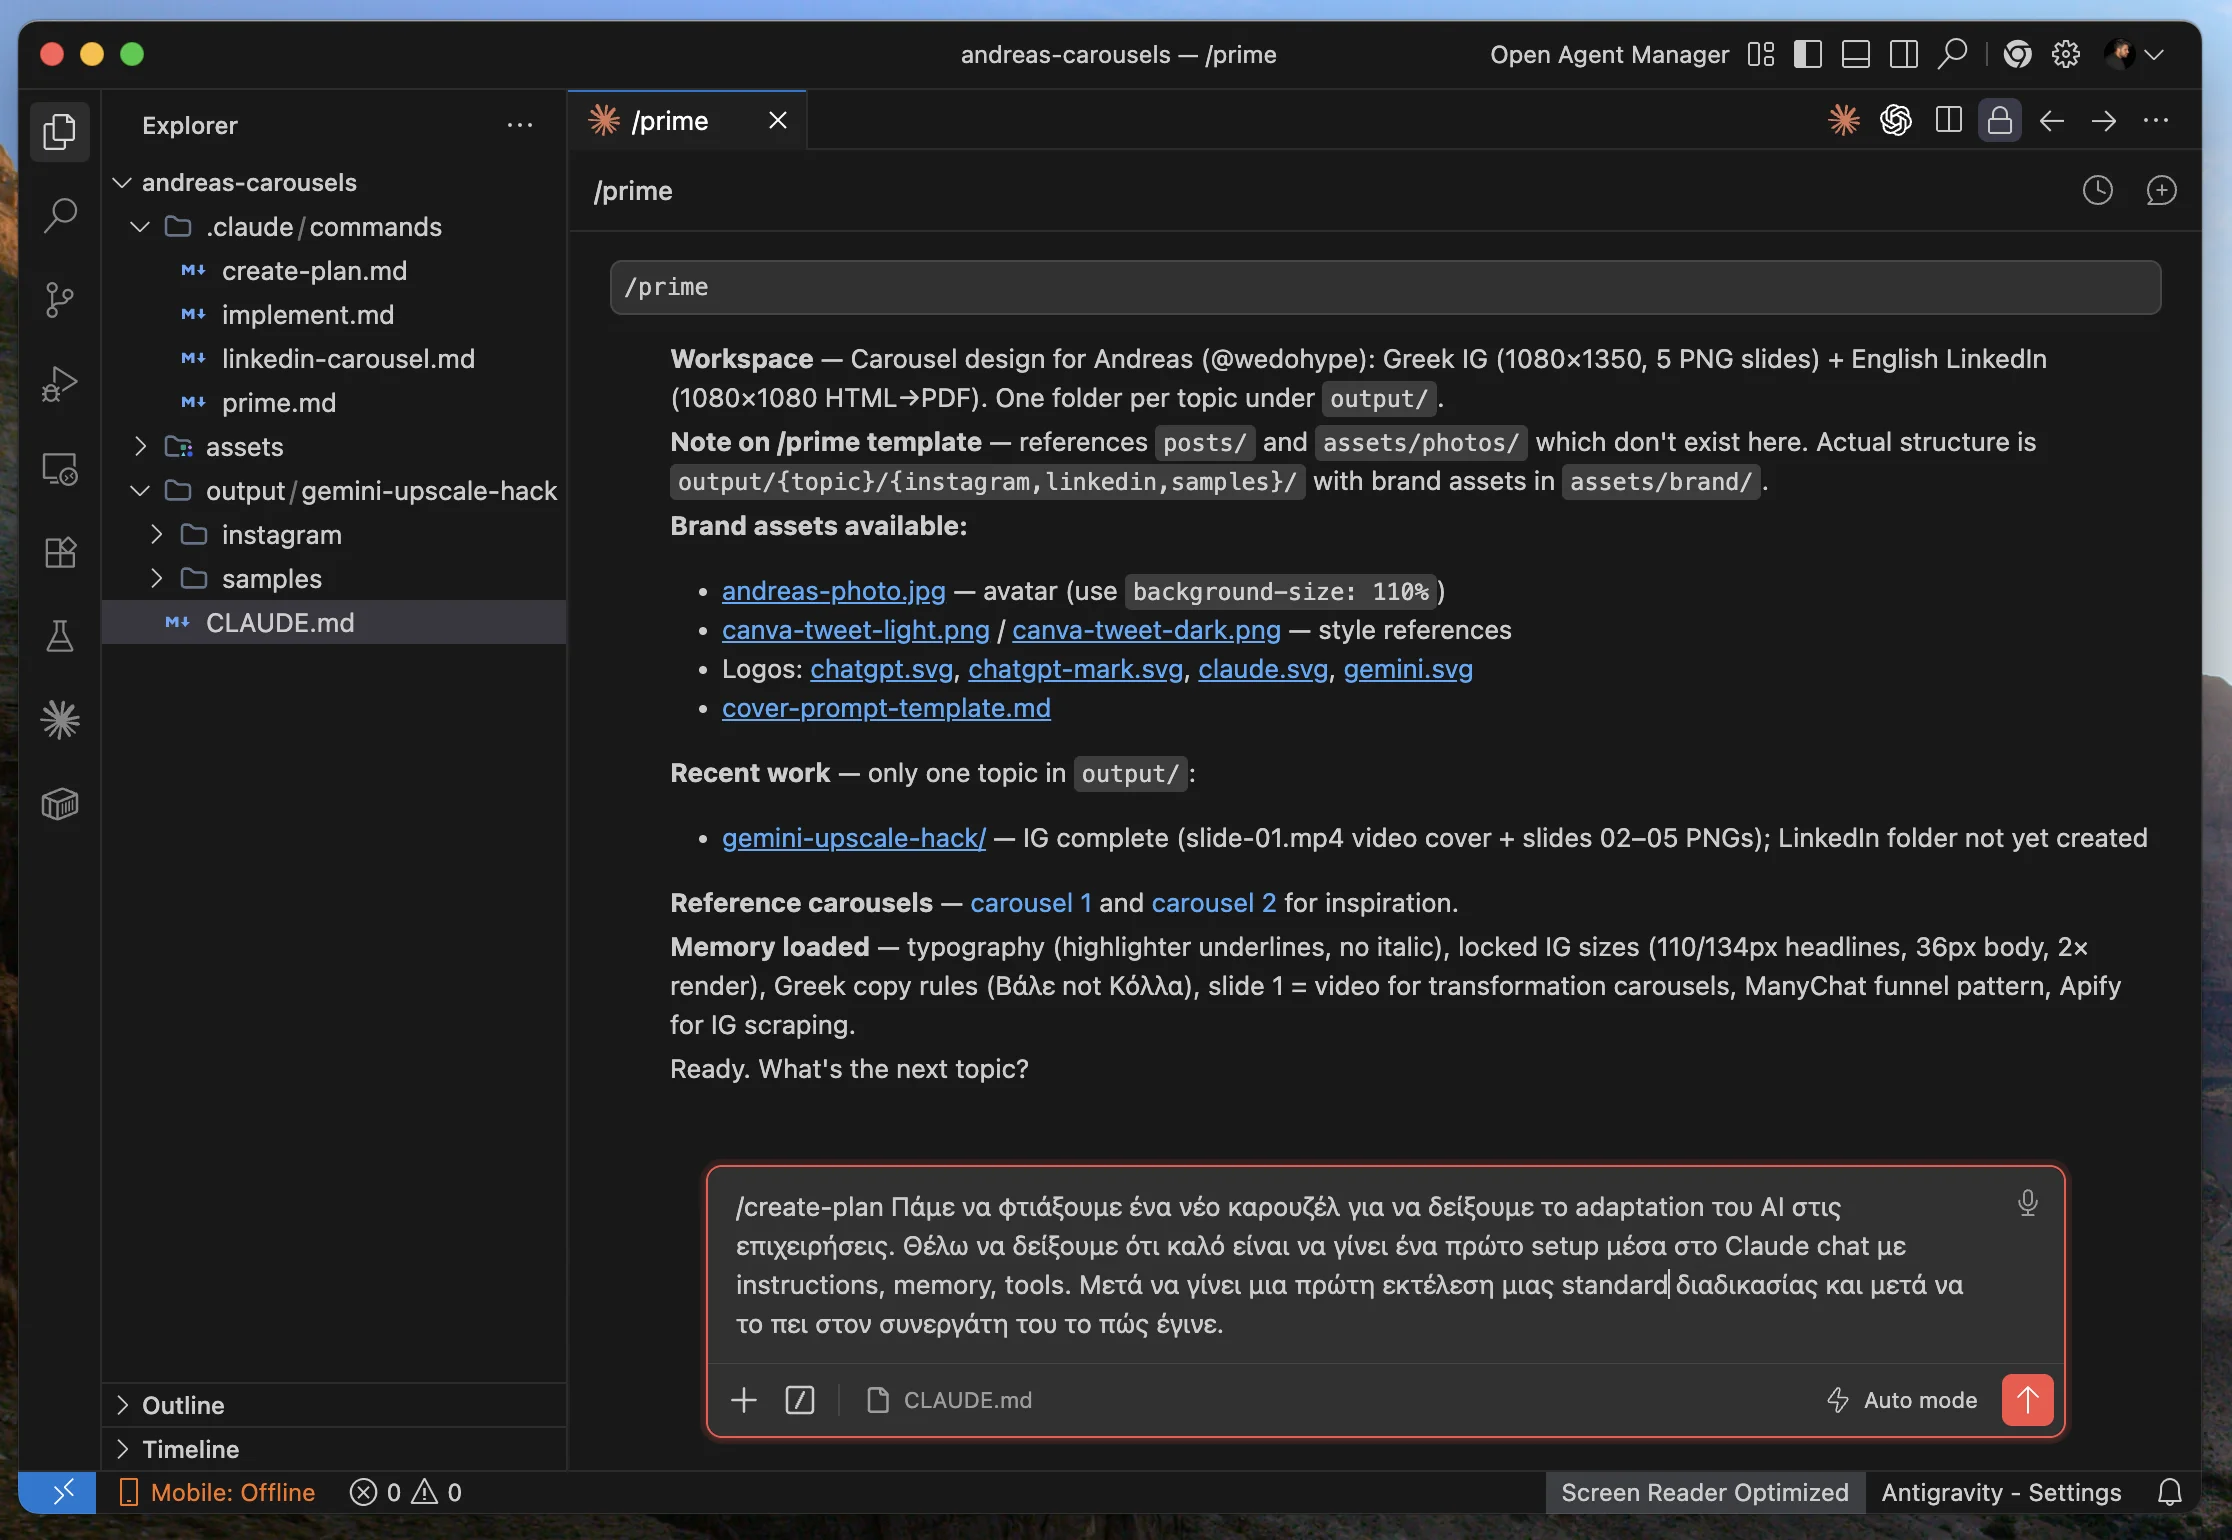
Task: Expand the samples folder
Action: [156, 579]
